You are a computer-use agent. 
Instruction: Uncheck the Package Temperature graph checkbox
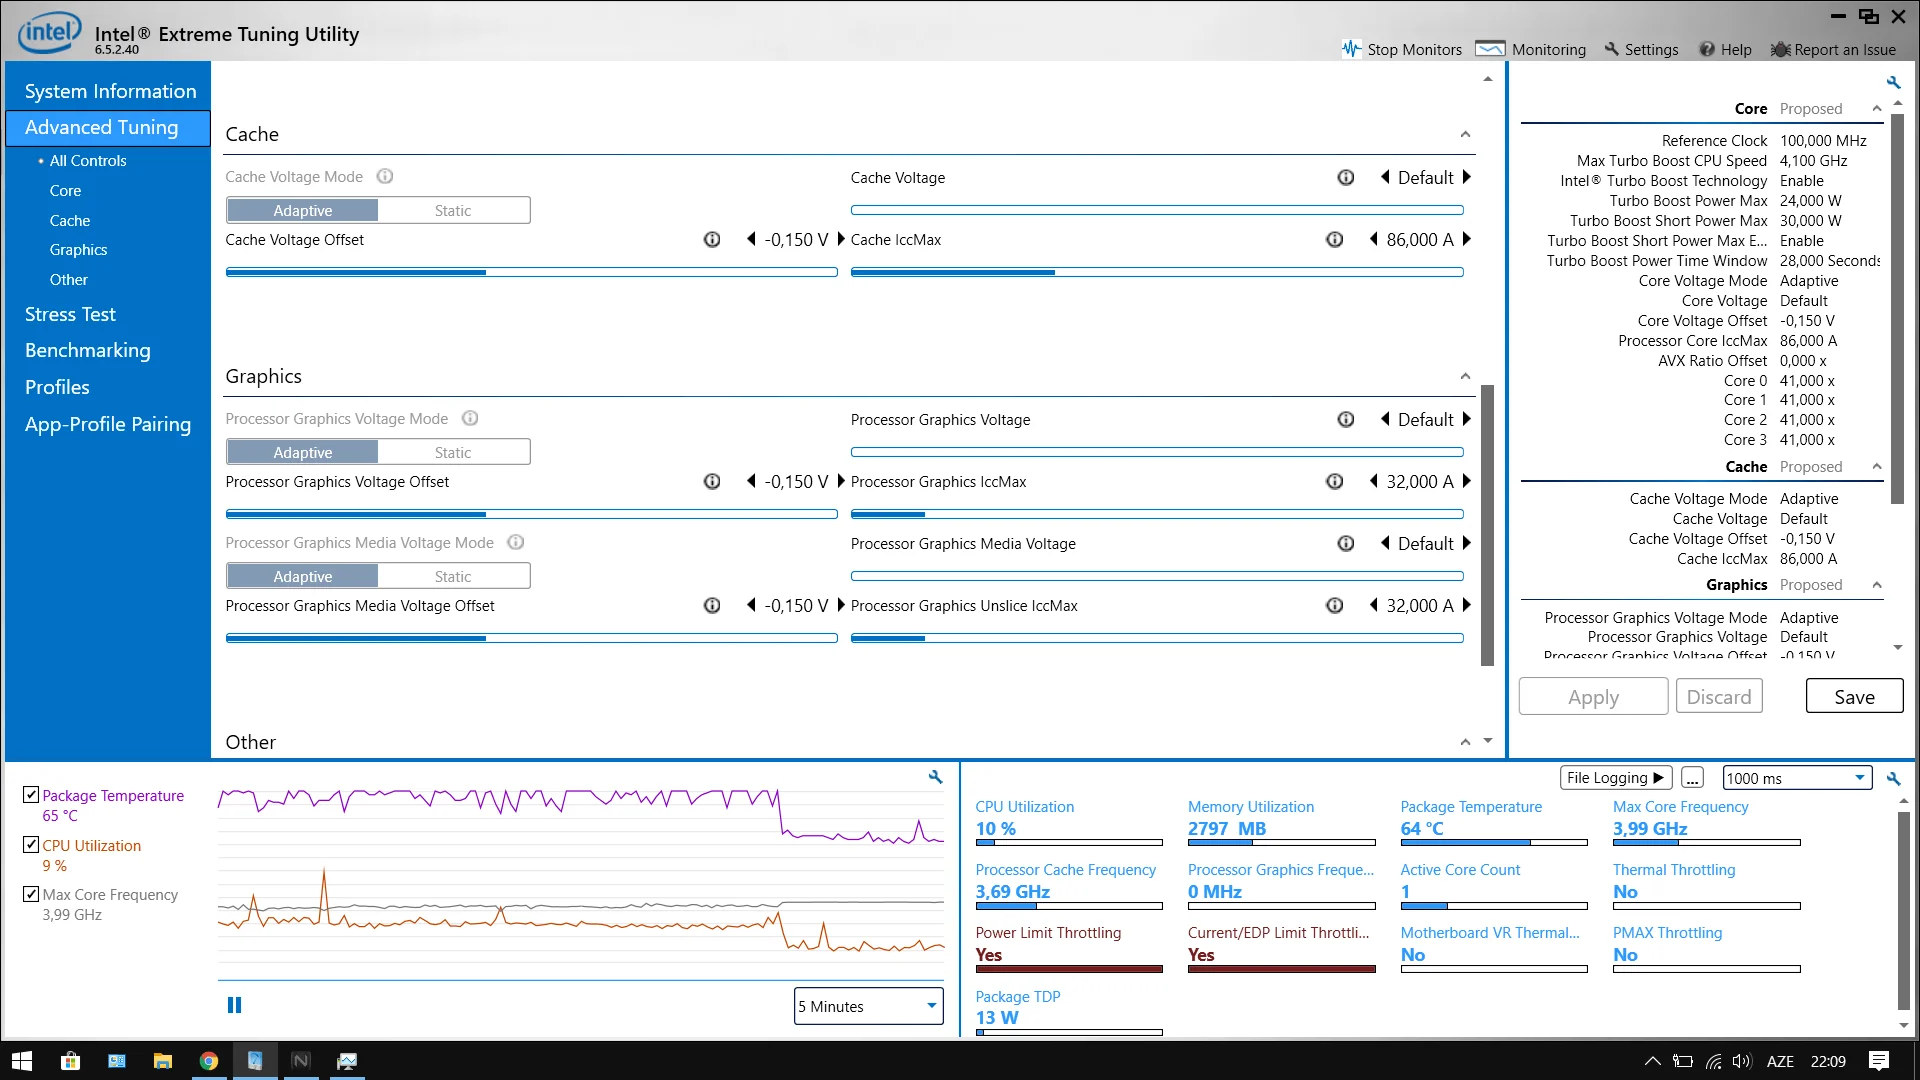pyautogui.click(x=31, y=795)
